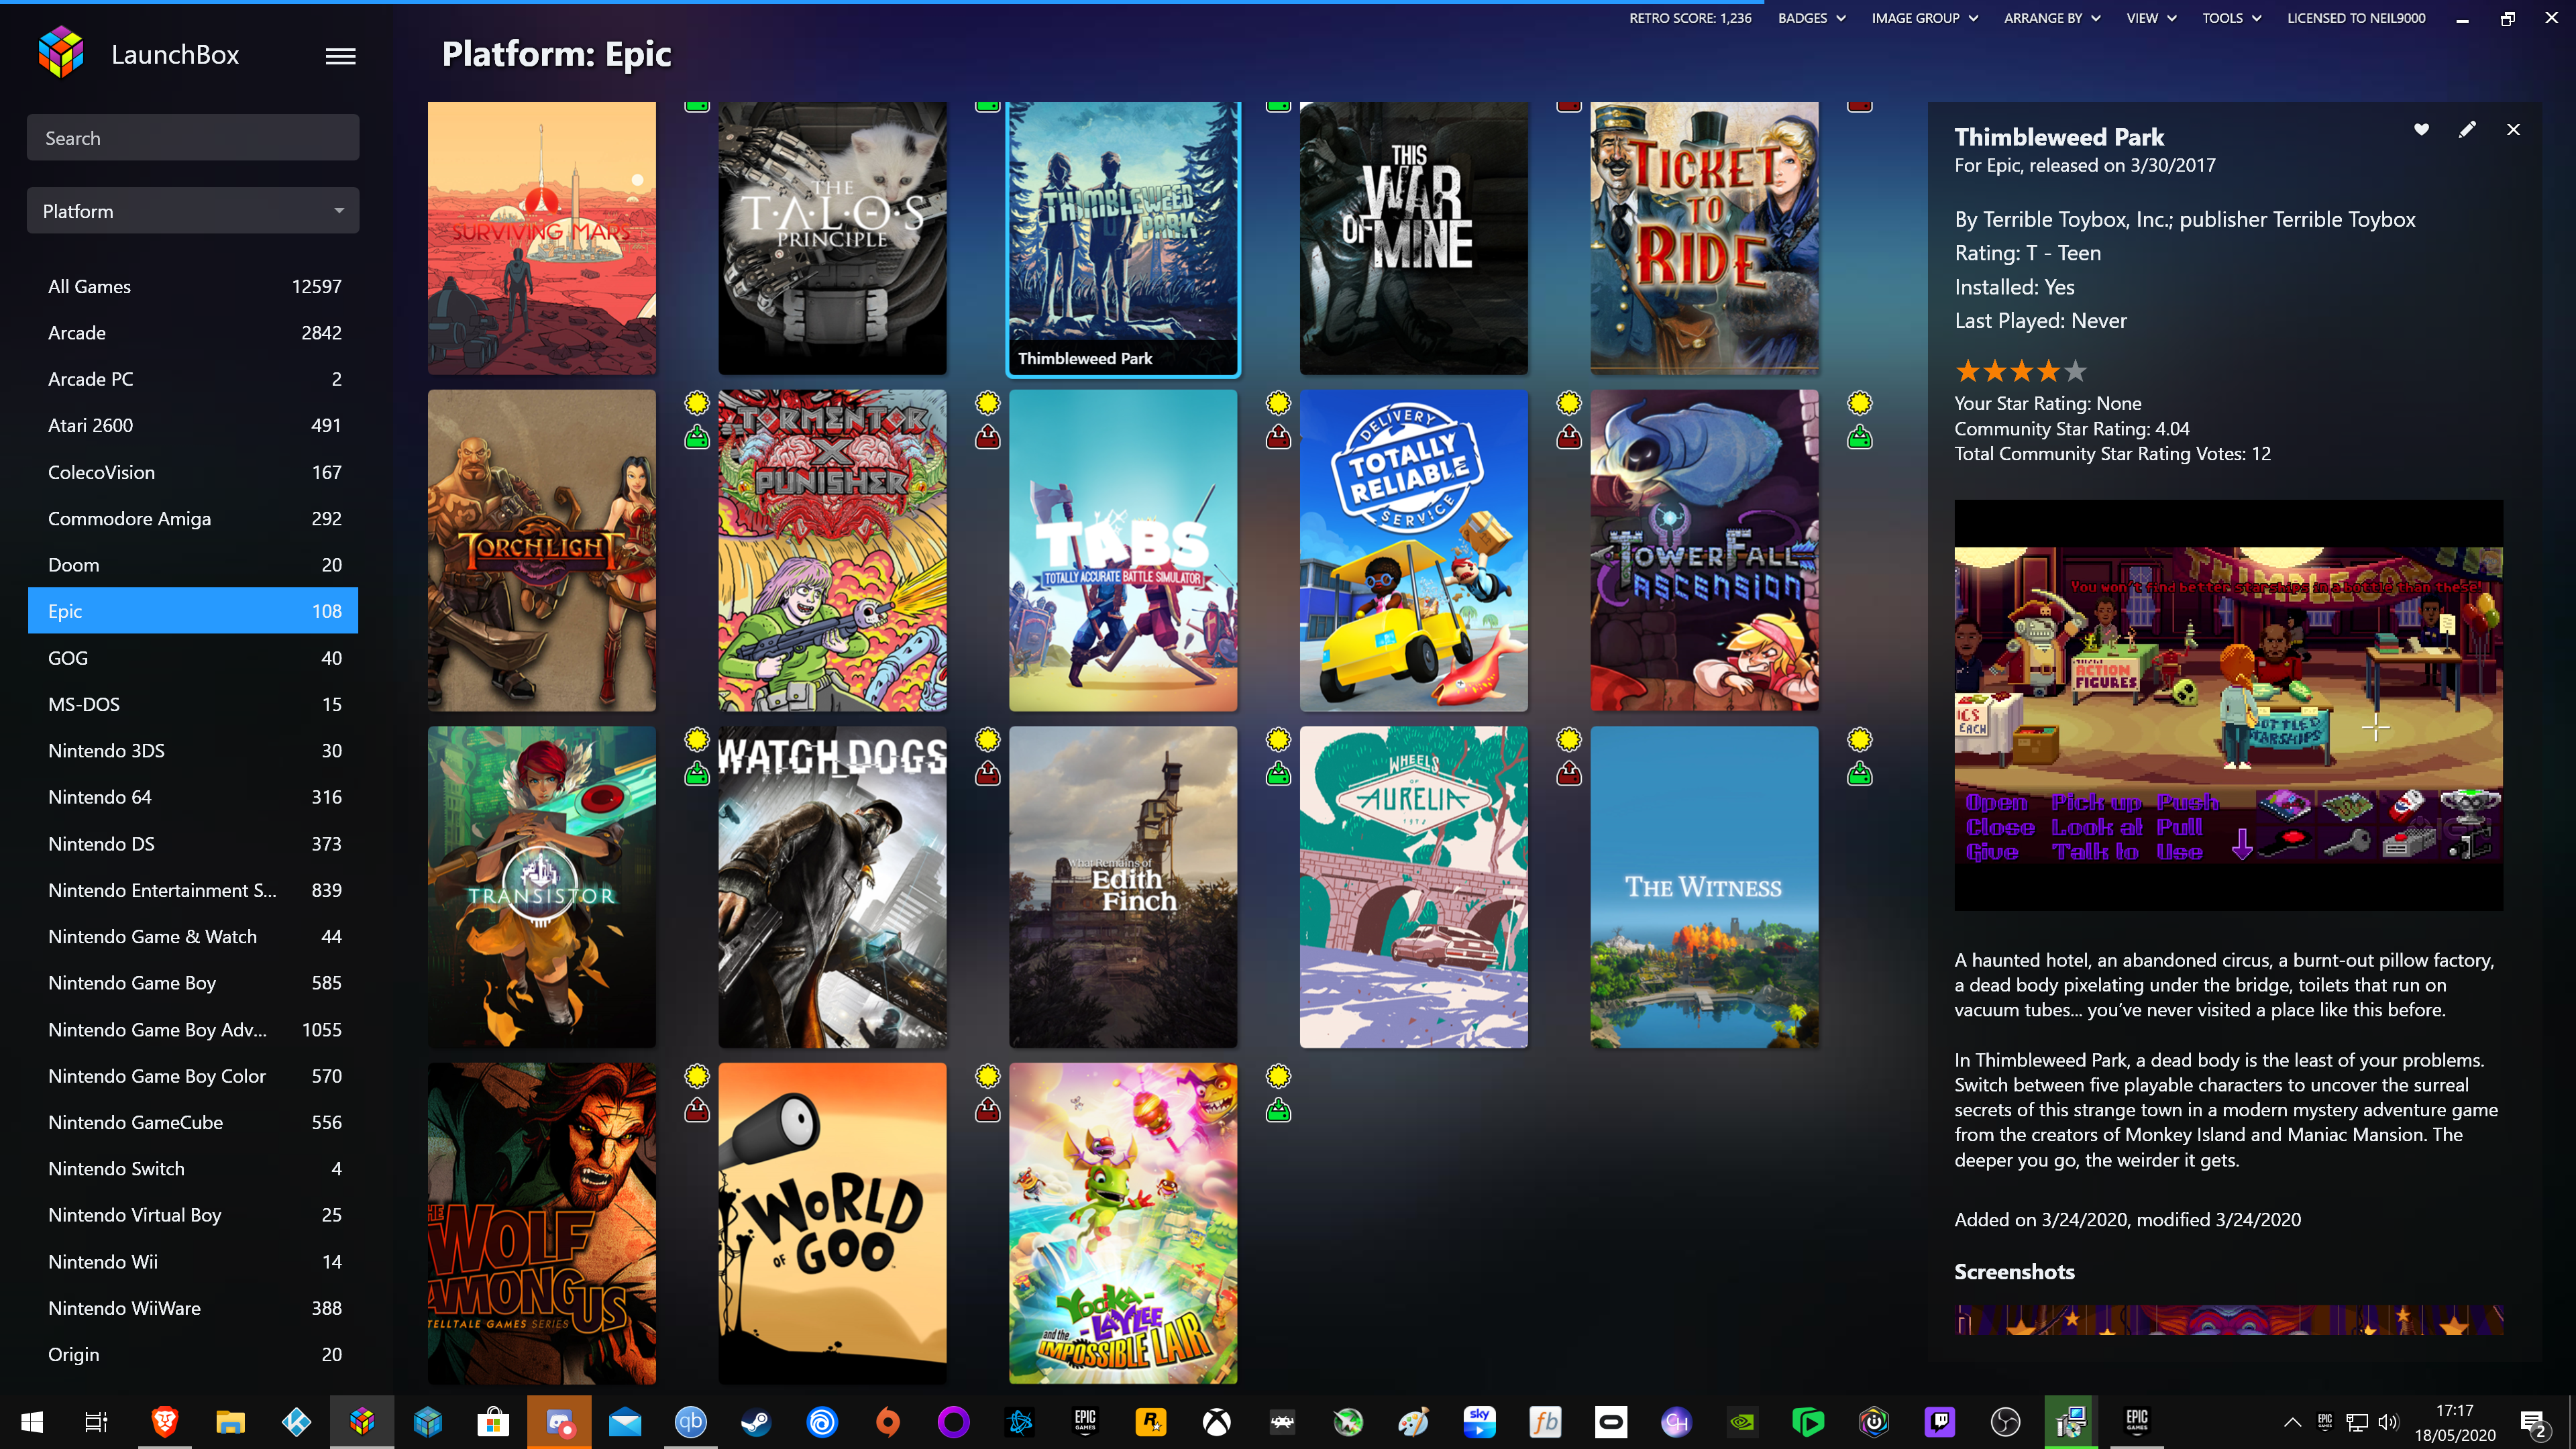Click the LaunchBox cube logo
Screen dimensions: 2576x1449
click(x=61, y=52)
